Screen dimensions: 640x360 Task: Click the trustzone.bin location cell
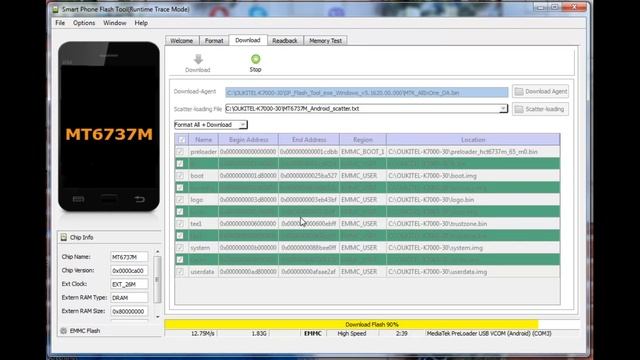(x=473, y=224)
